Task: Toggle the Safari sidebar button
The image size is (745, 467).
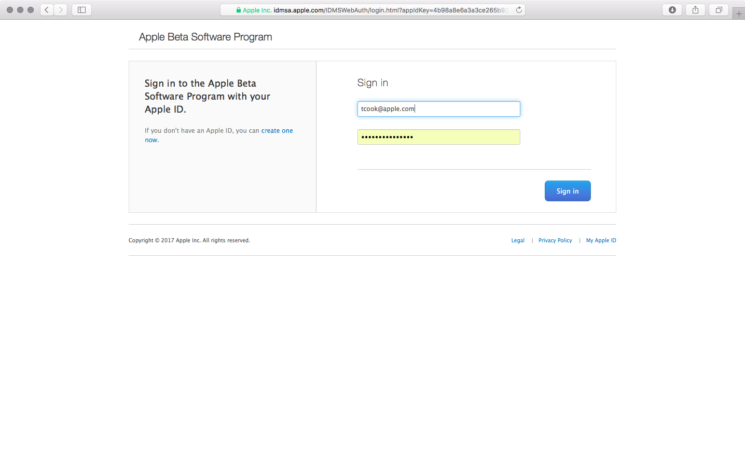Action: tap(82, 10)
